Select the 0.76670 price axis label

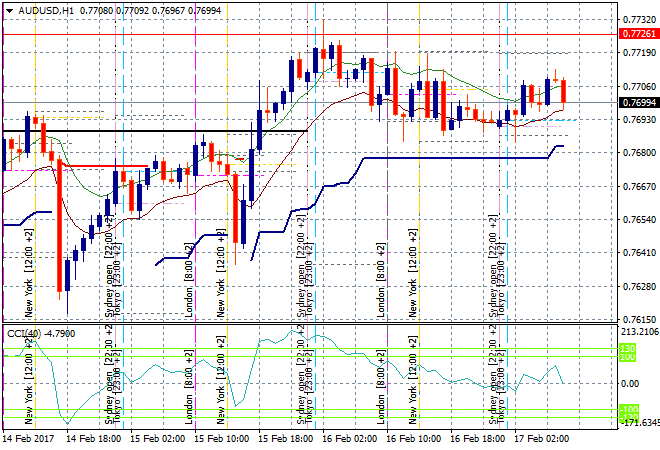coord(639,186)
